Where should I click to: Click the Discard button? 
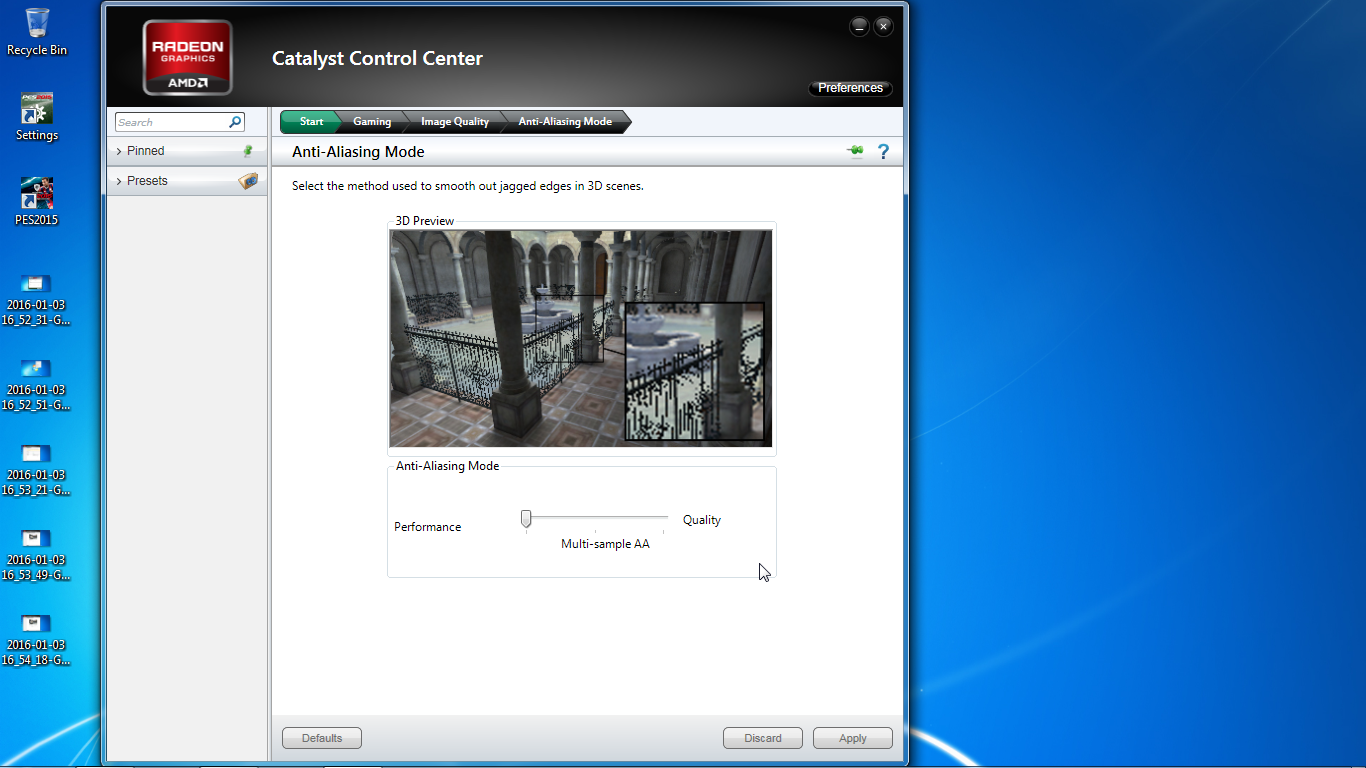763,738
